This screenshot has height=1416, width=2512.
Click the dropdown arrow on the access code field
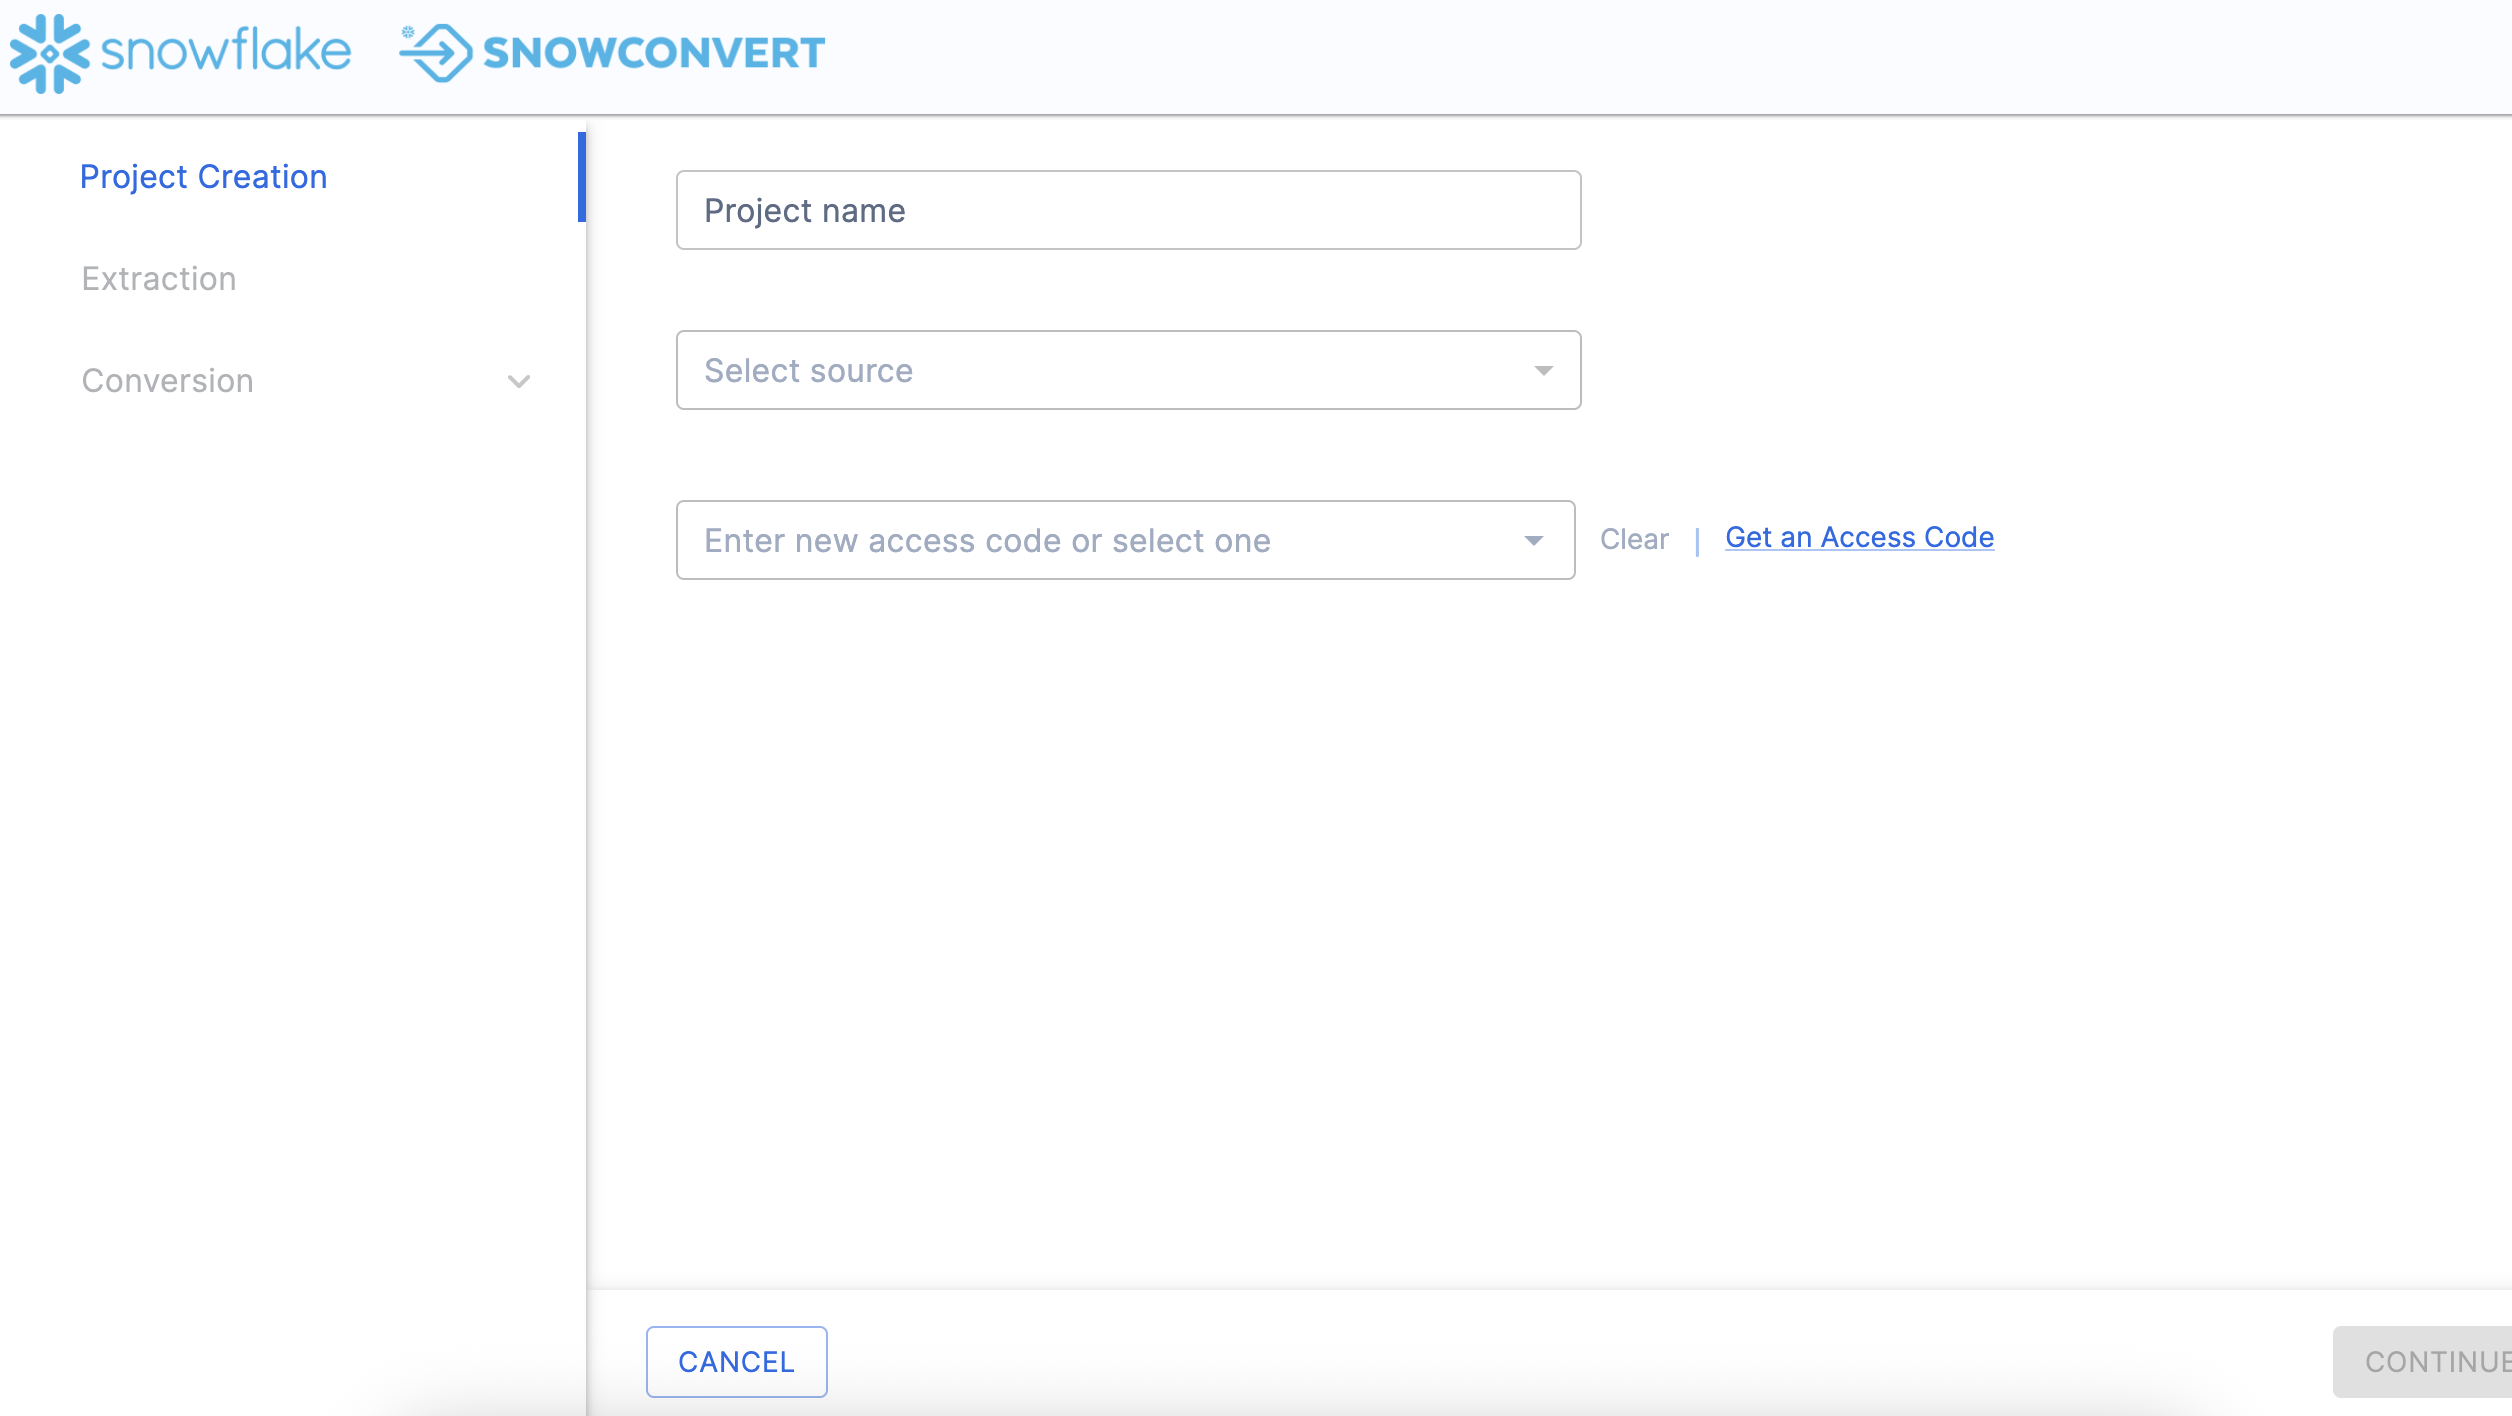[x=1533, y=540]
